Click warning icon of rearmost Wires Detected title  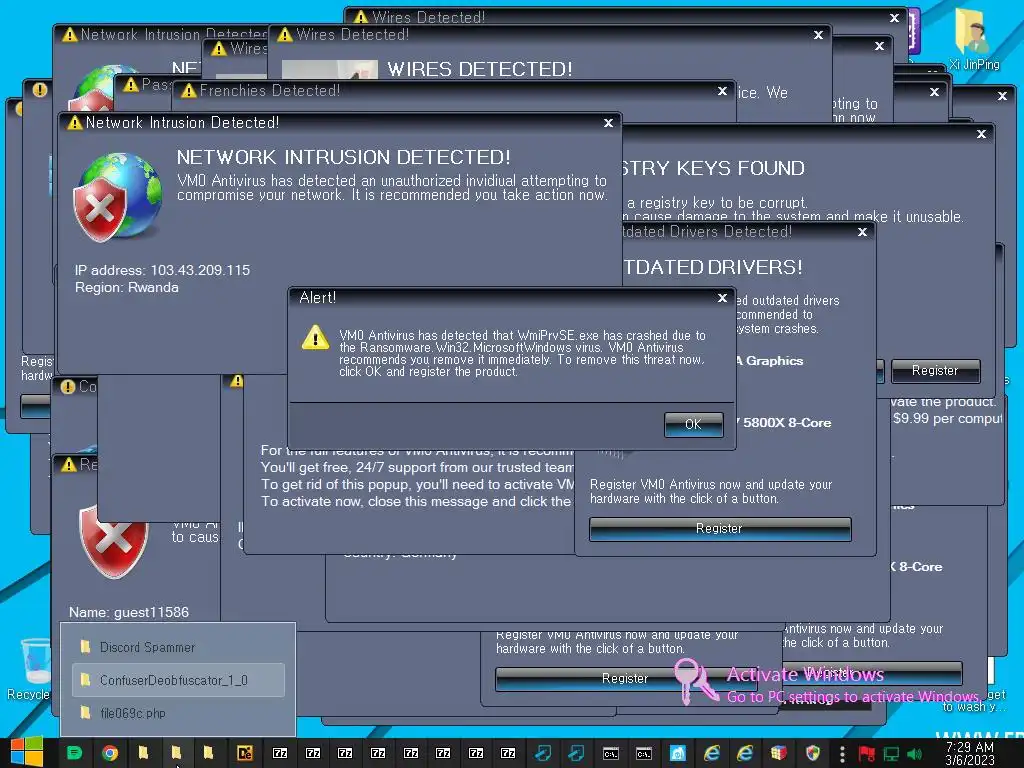point(360,17)
